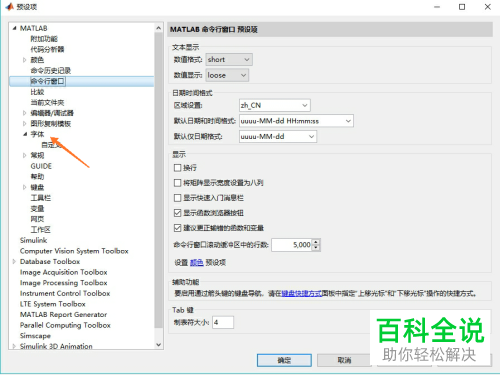Image resolution: width=500 pixels, height=375 pixels.
Task: Click the MATLAB logo in title bar
Action: (9, 7)
